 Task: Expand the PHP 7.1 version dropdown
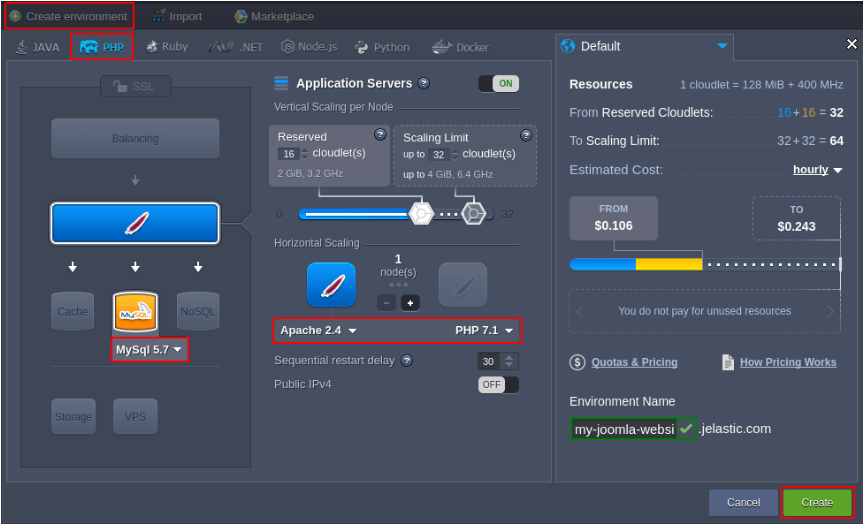[x=485, y=330]
